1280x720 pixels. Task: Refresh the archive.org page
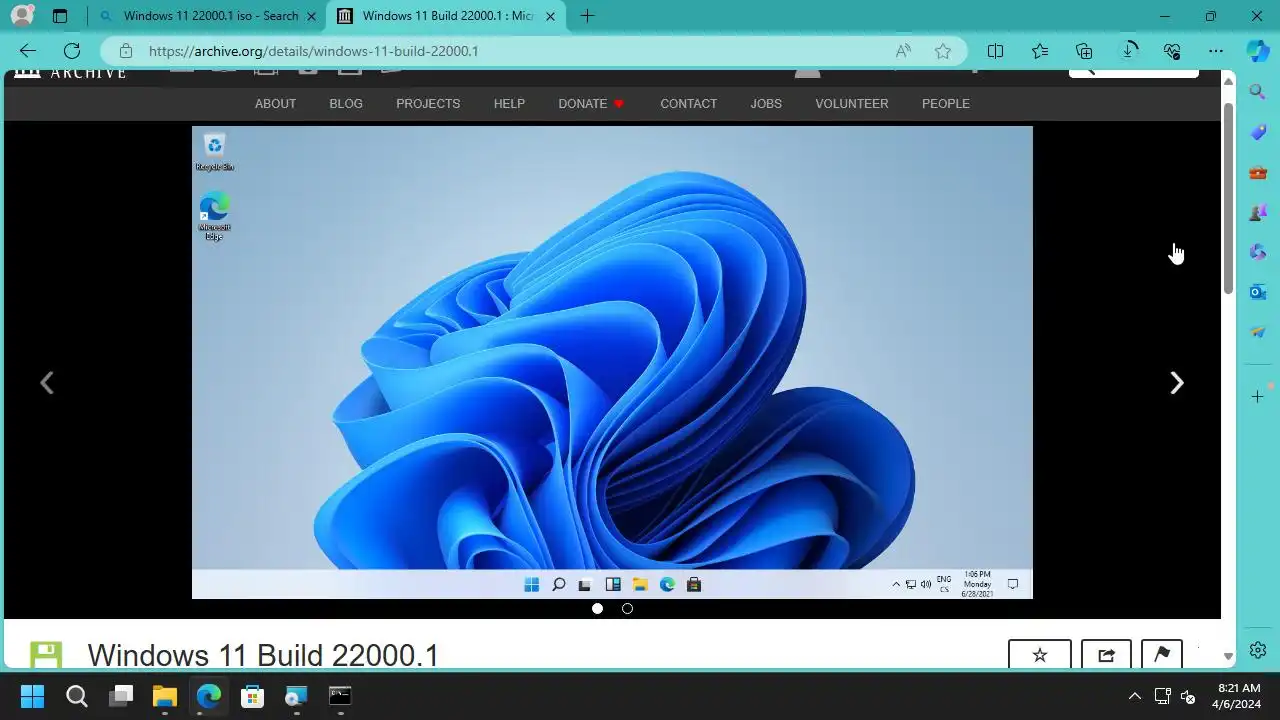pos(72,51)
